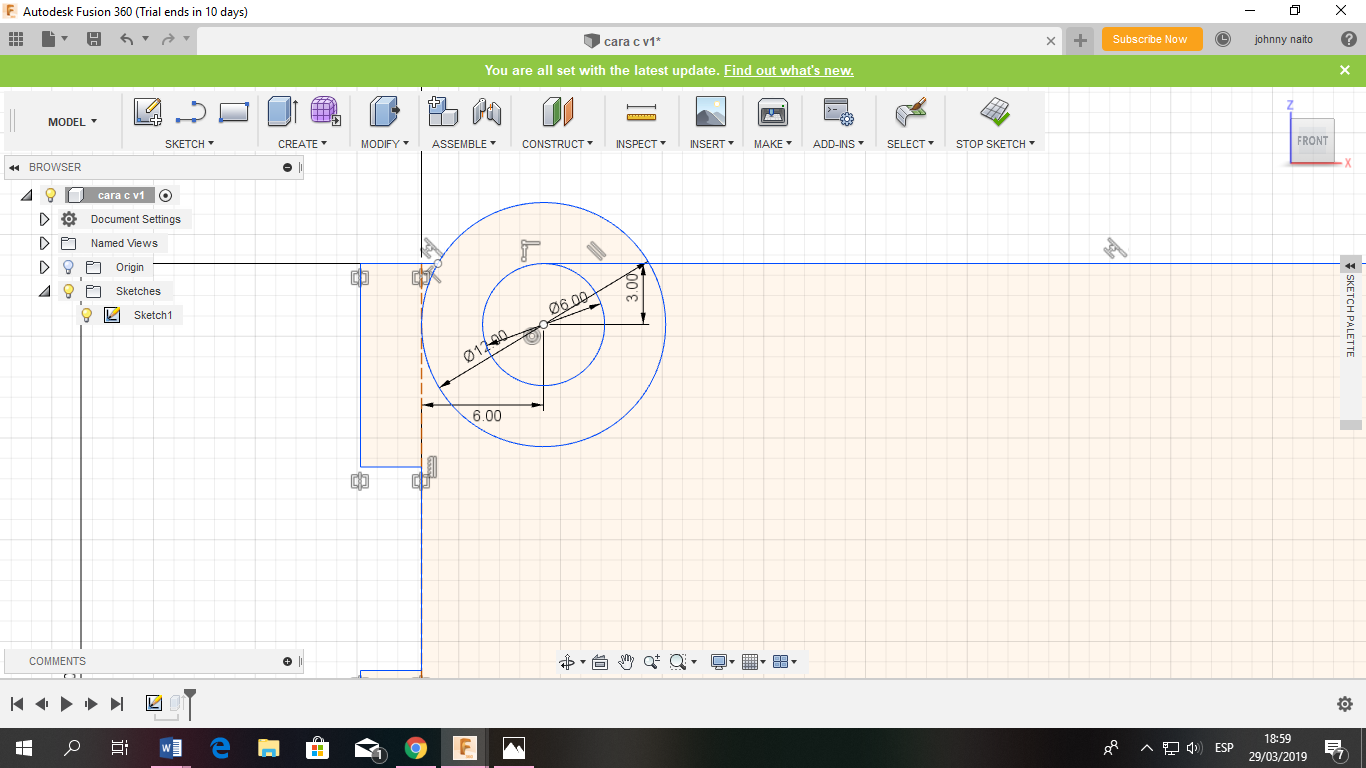Open the CONSTRUCT menu
The height and width of the screenshot is (768, 1366).
click(x=557, y=144)
